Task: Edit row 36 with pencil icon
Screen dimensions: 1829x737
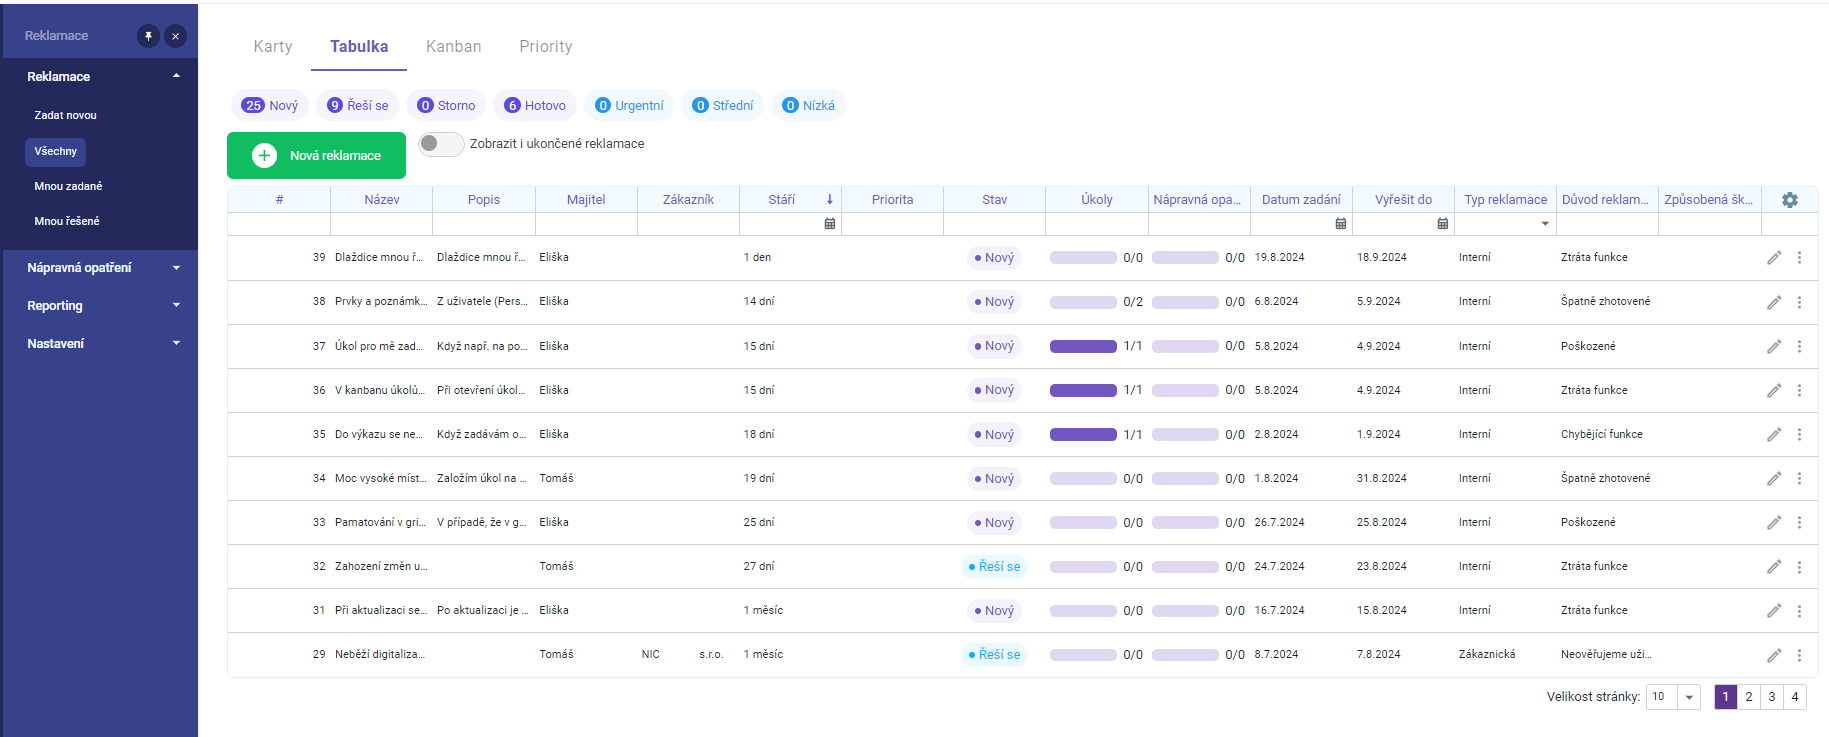Action: coord(1774,390)
